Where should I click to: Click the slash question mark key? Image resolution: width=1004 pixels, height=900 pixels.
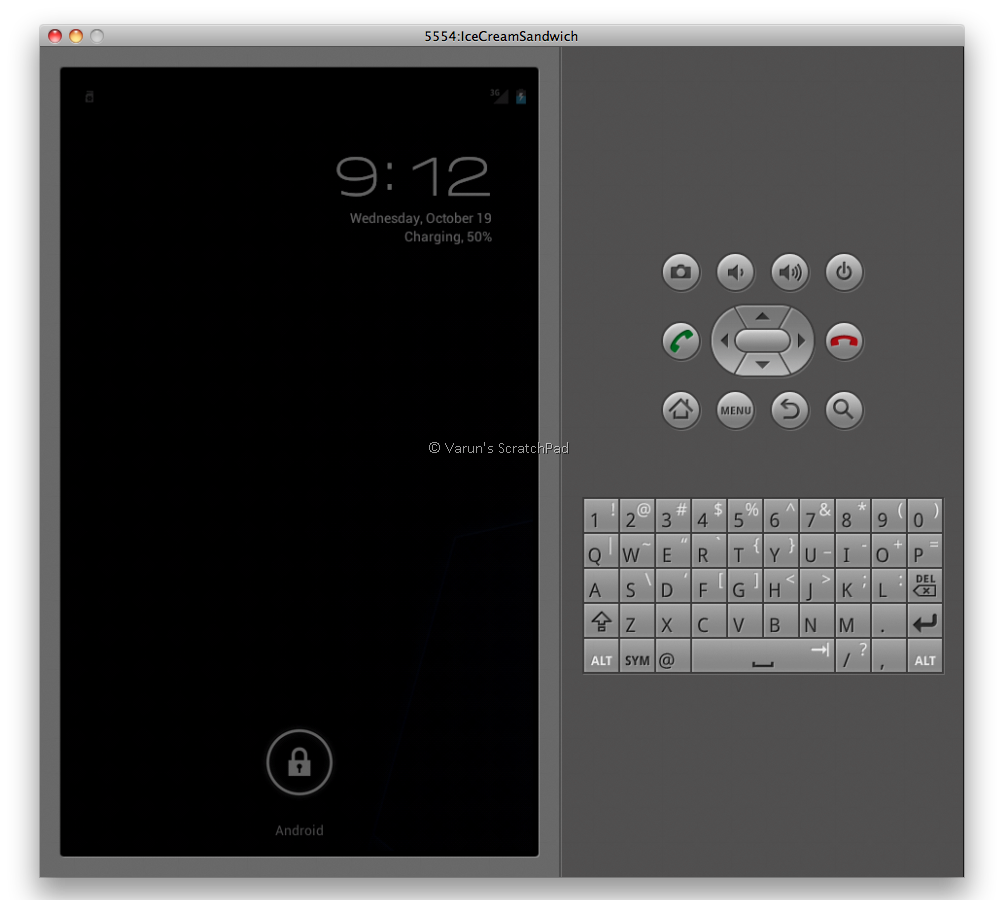tap(853, 656)
